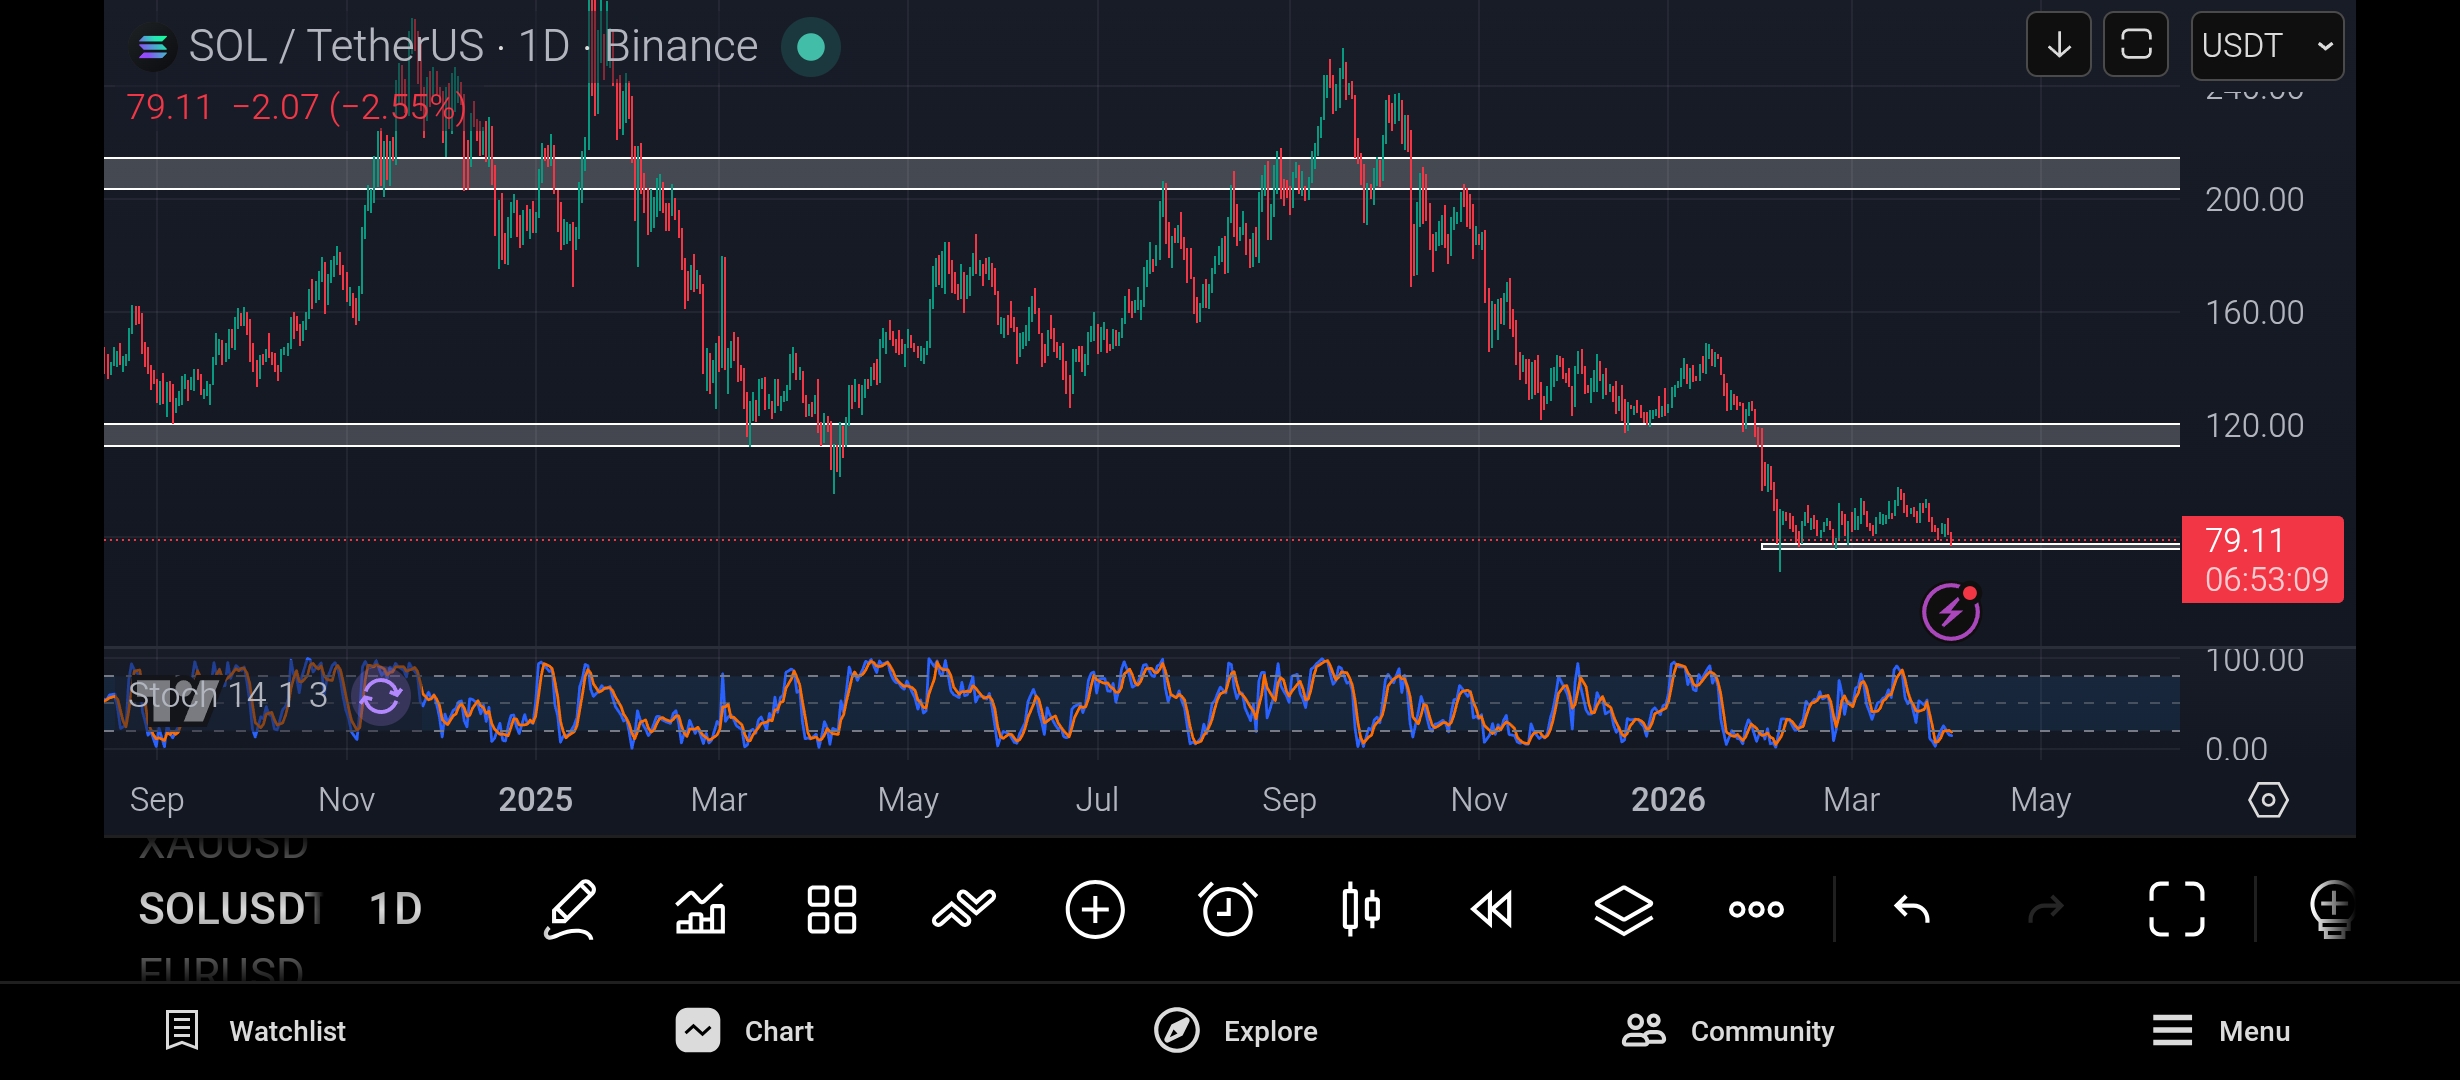Tap the SOL / TetherUS chart title
This screenshot has width=2460, height=1080.
(x=473, y=46)
